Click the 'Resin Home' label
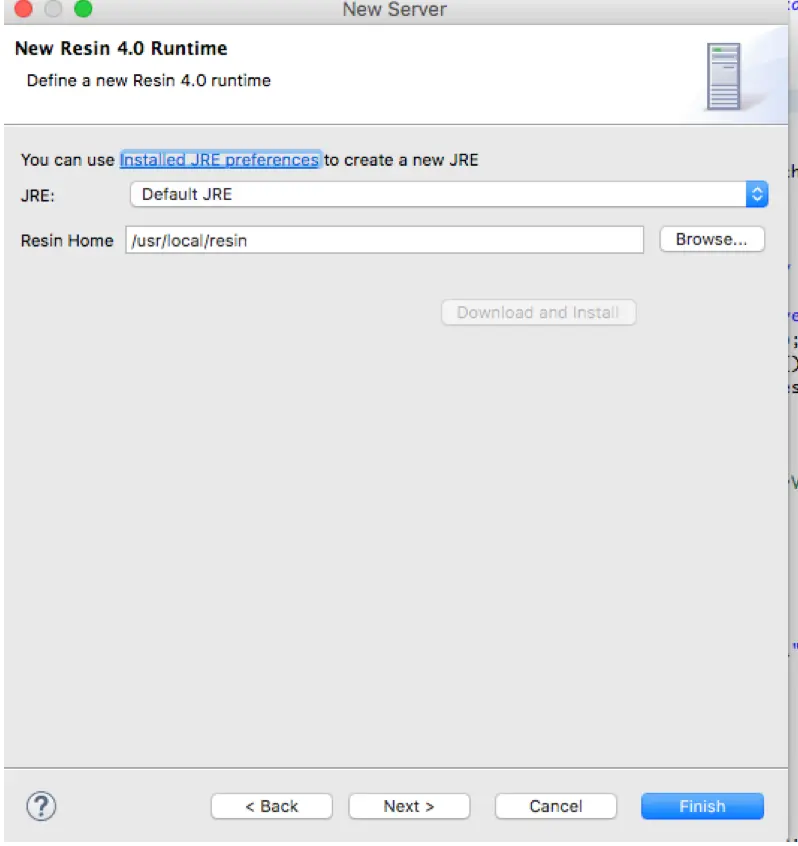 tap(67, 240)
